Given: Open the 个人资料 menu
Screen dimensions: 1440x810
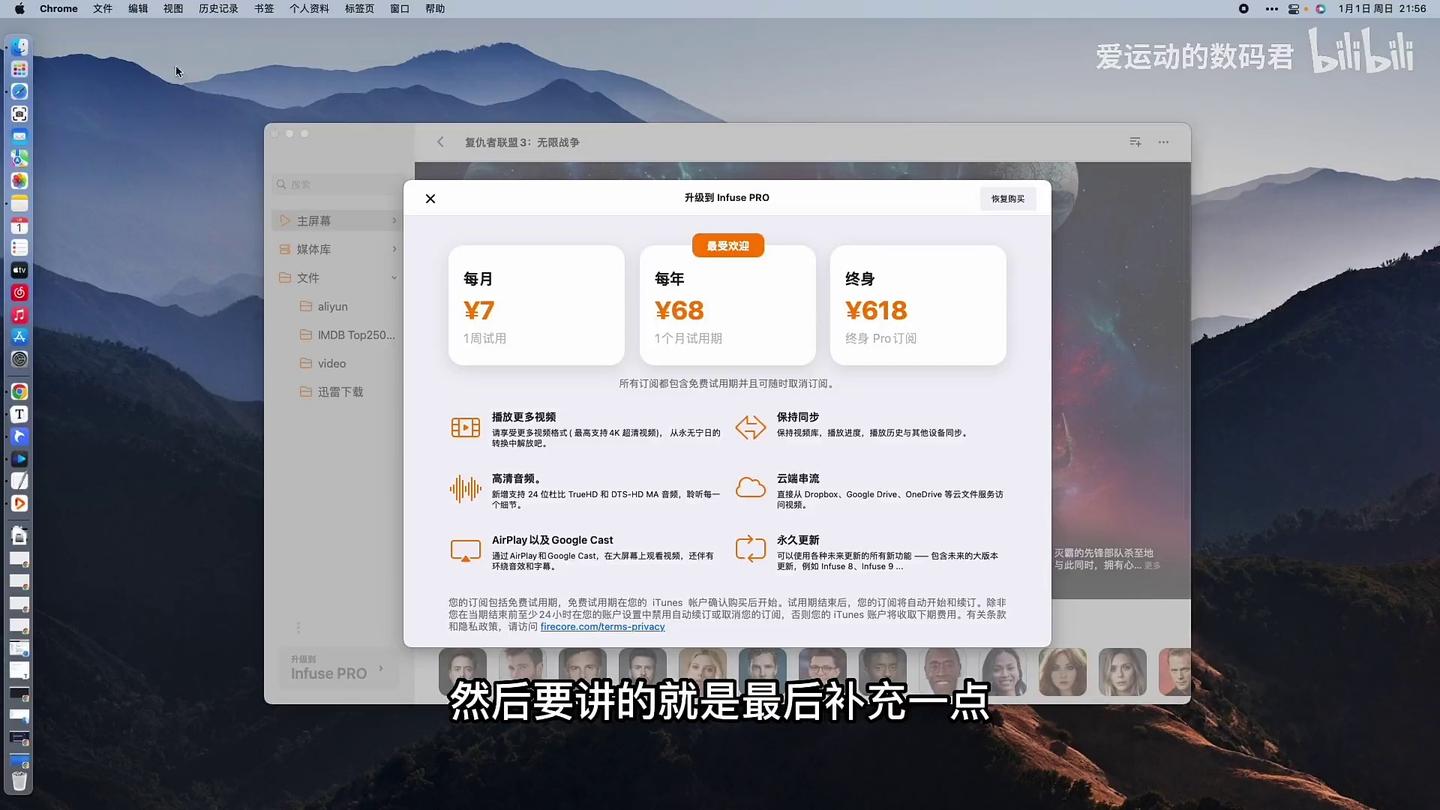Looking at the screenshot, I should [x=309, y=8].
